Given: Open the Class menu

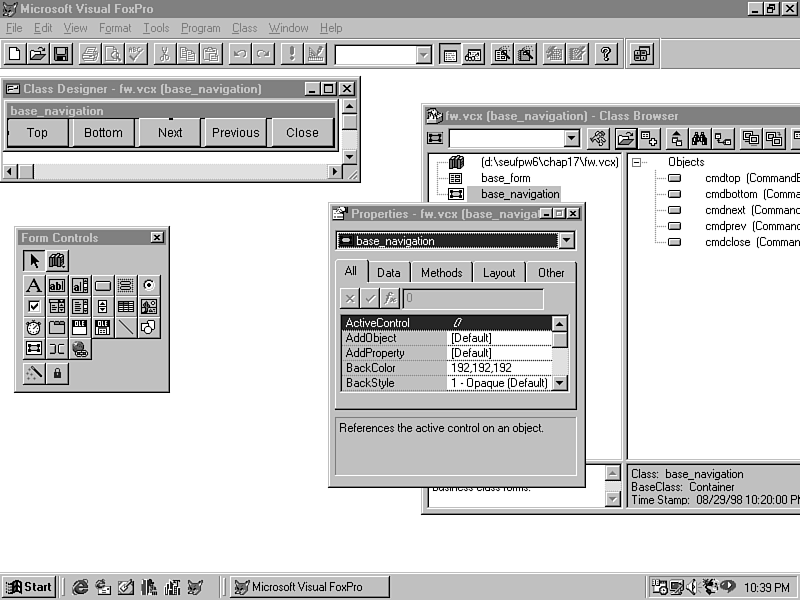Looking at the screenshot, I should (244, 28).
